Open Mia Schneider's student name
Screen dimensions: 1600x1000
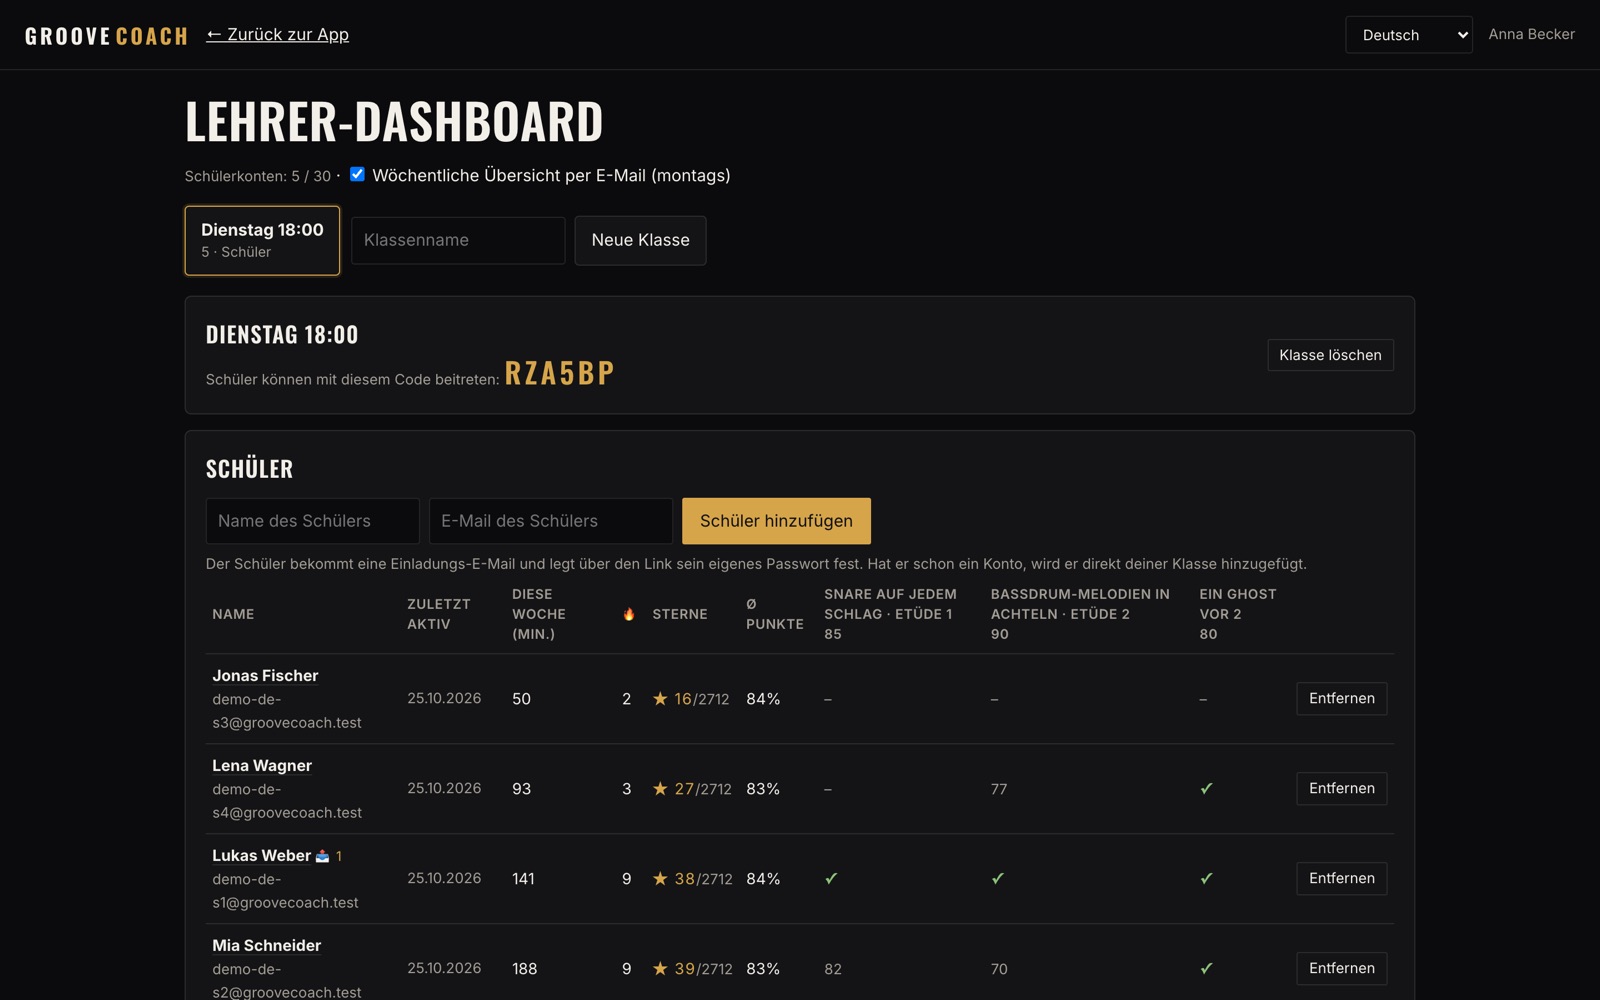coord(266,946)
